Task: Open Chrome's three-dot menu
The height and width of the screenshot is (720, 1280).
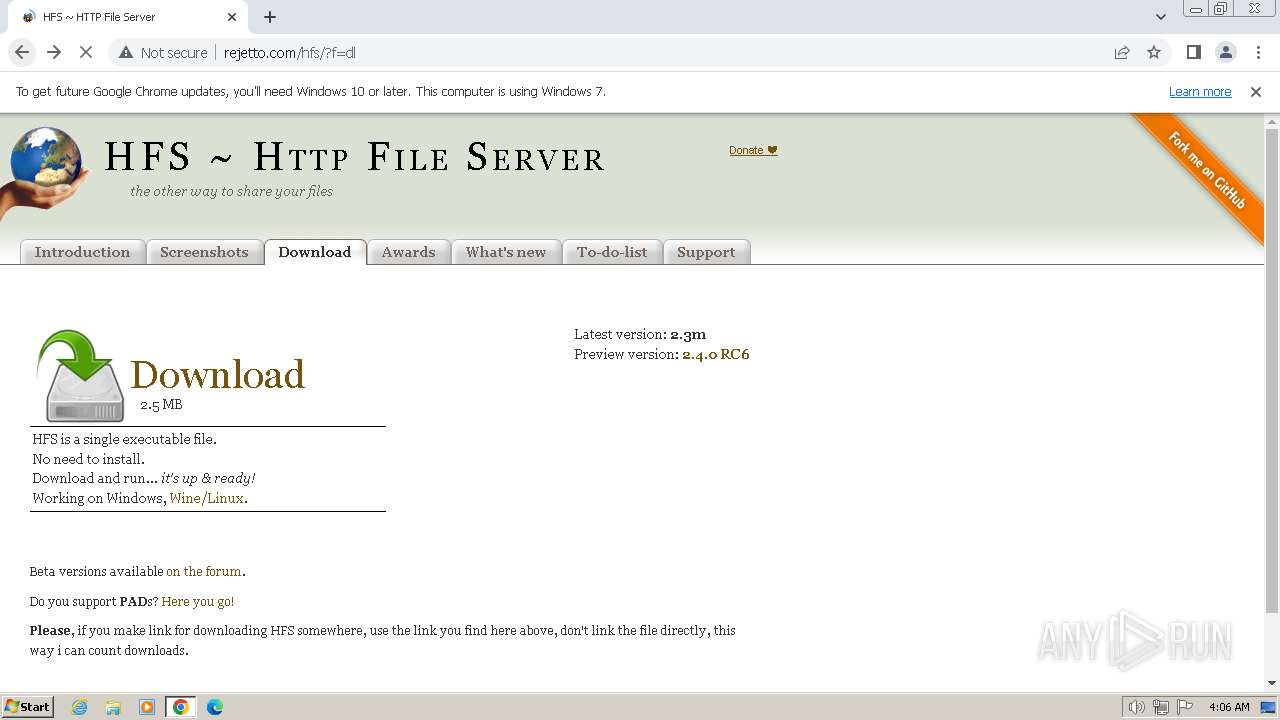Action: pyautogui.click(x=1257, y=53)
